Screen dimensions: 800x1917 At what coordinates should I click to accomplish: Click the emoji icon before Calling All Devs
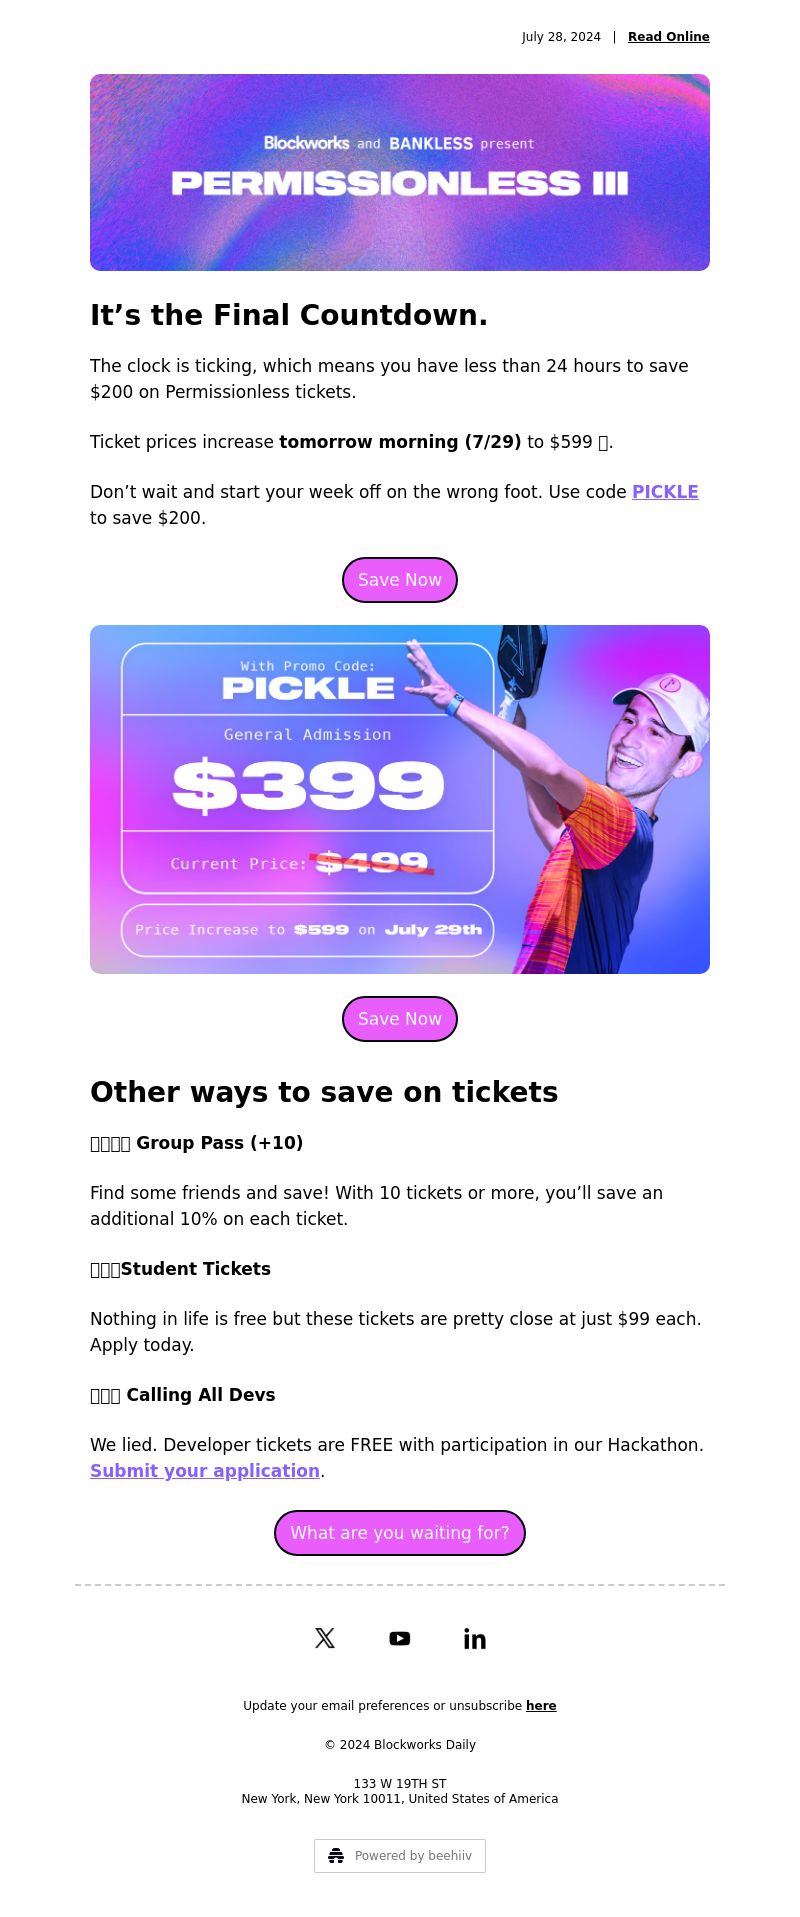pos(105,1395)
